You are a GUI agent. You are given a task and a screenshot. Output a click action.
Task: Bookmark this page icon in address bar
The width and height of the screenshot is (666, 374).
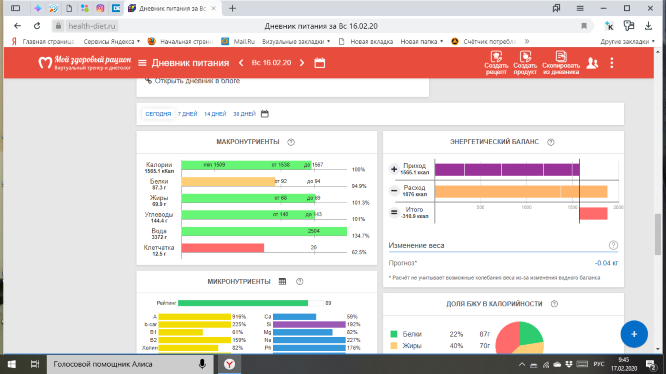[x=584, y=26]
